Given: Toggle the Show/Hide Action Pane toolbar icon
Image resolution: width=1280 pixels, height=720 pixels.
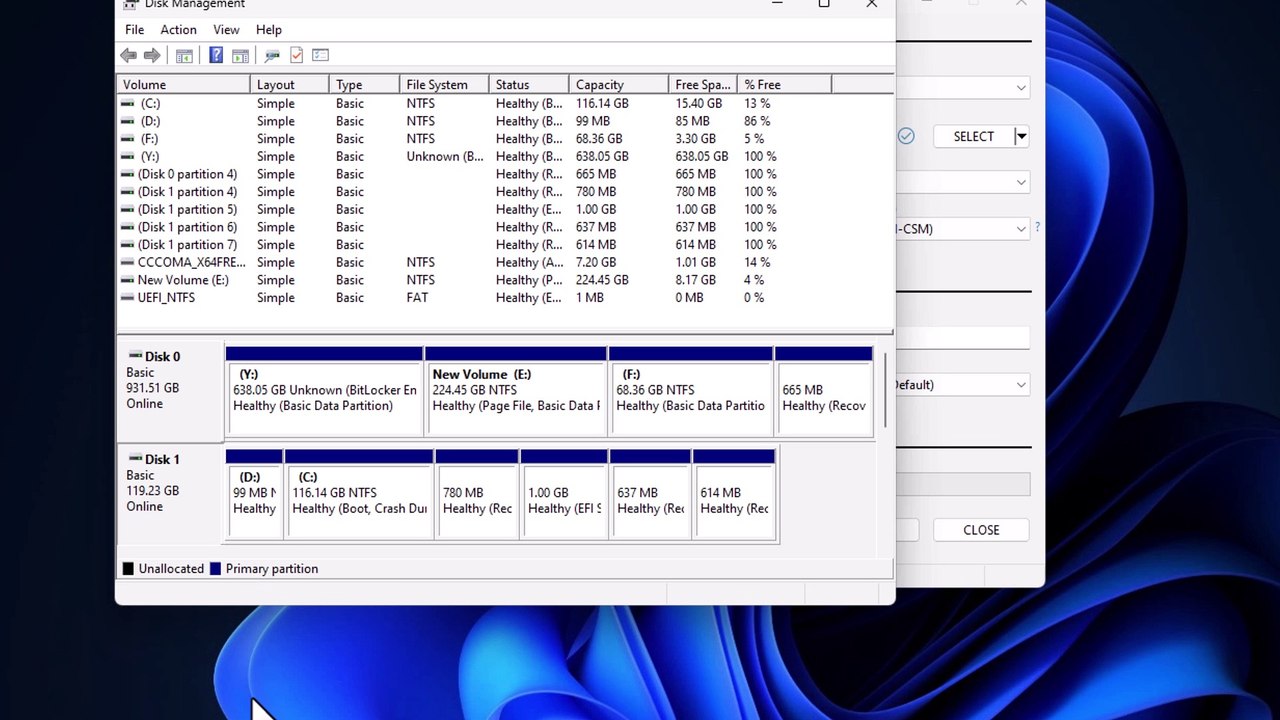Looking at the screenshot, I should tap(240, 56).
